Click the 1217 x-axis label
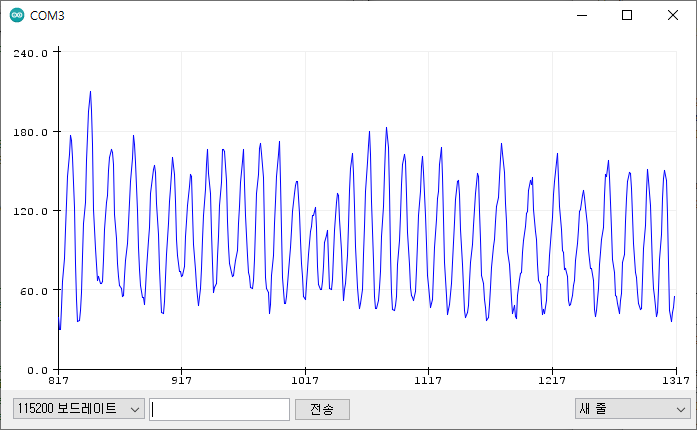The height and width of the screenshot is (430, 697). (x=552, y=381)
